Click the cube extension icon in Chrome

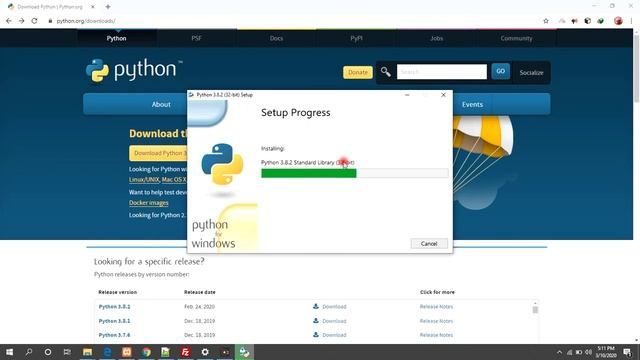click(587, 21)
